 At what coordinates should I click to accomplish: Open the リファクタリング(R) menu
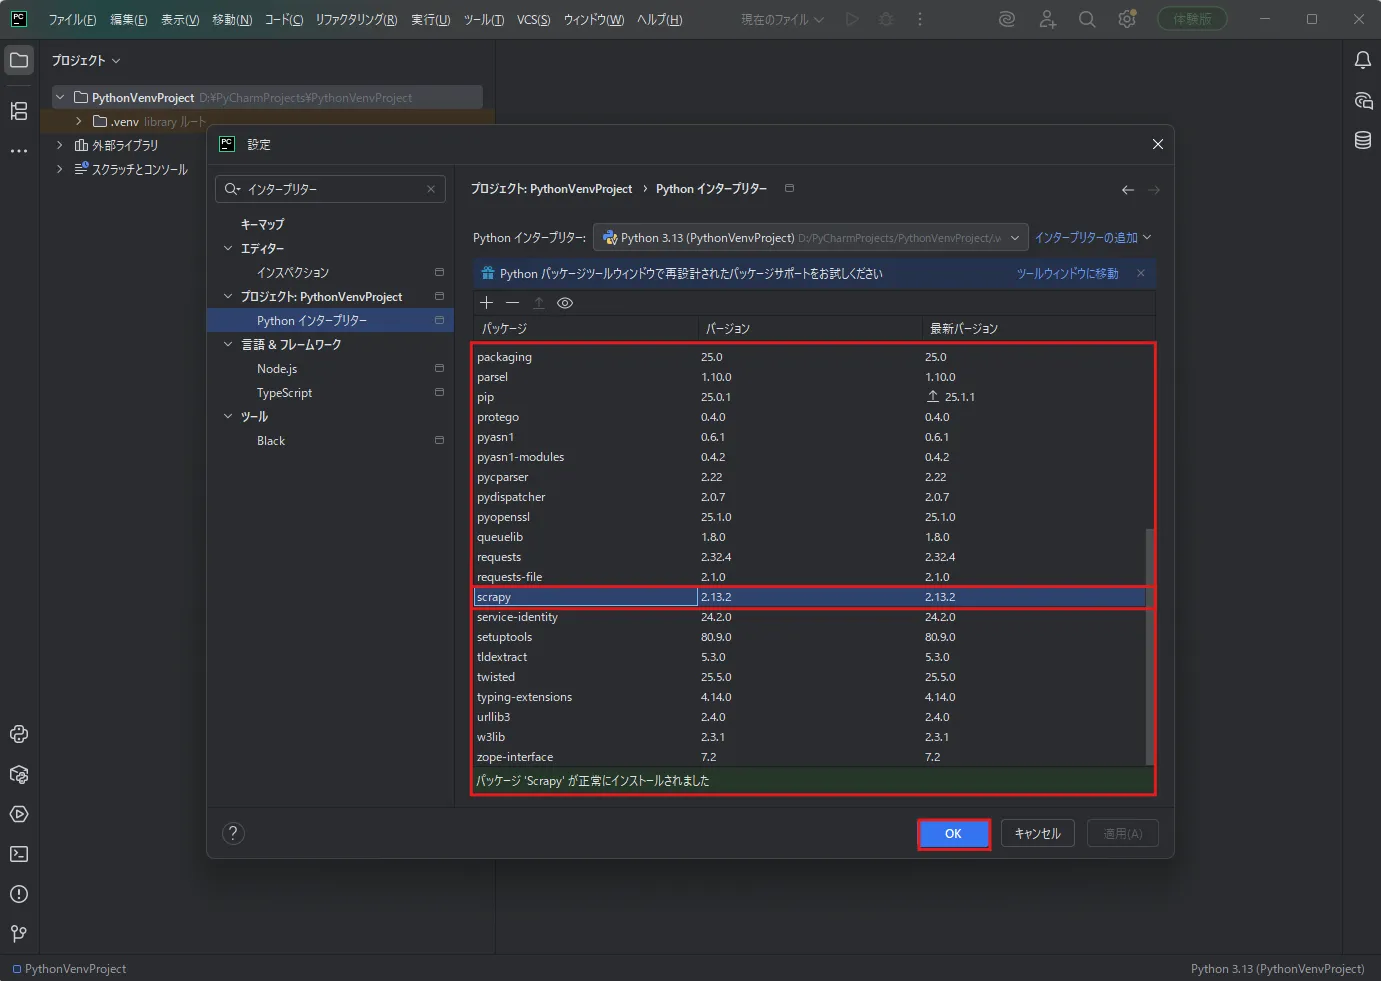[356, 20]
